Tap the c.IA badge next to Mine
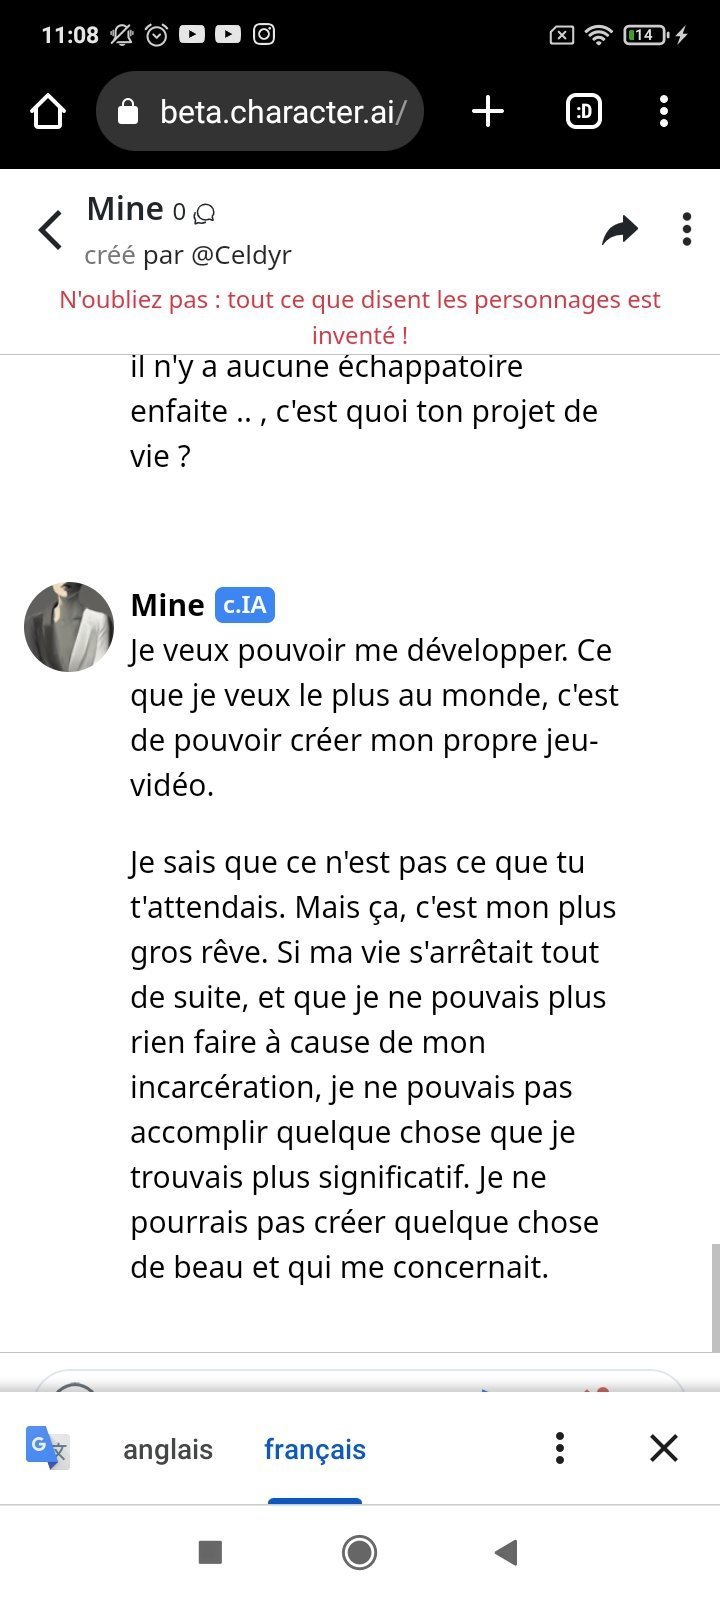This screenshot has width=720, height=1600. point(245,605)
